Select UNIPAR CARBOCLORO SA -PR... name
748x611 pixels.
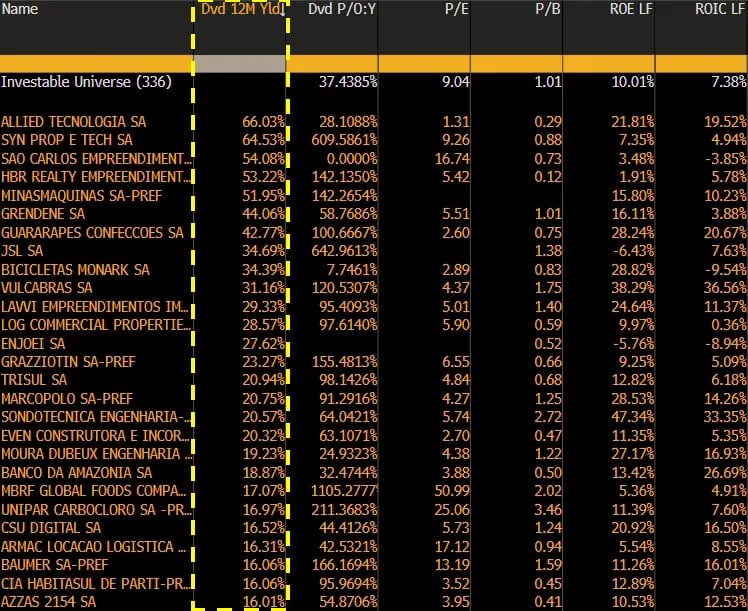pos(95,509)
